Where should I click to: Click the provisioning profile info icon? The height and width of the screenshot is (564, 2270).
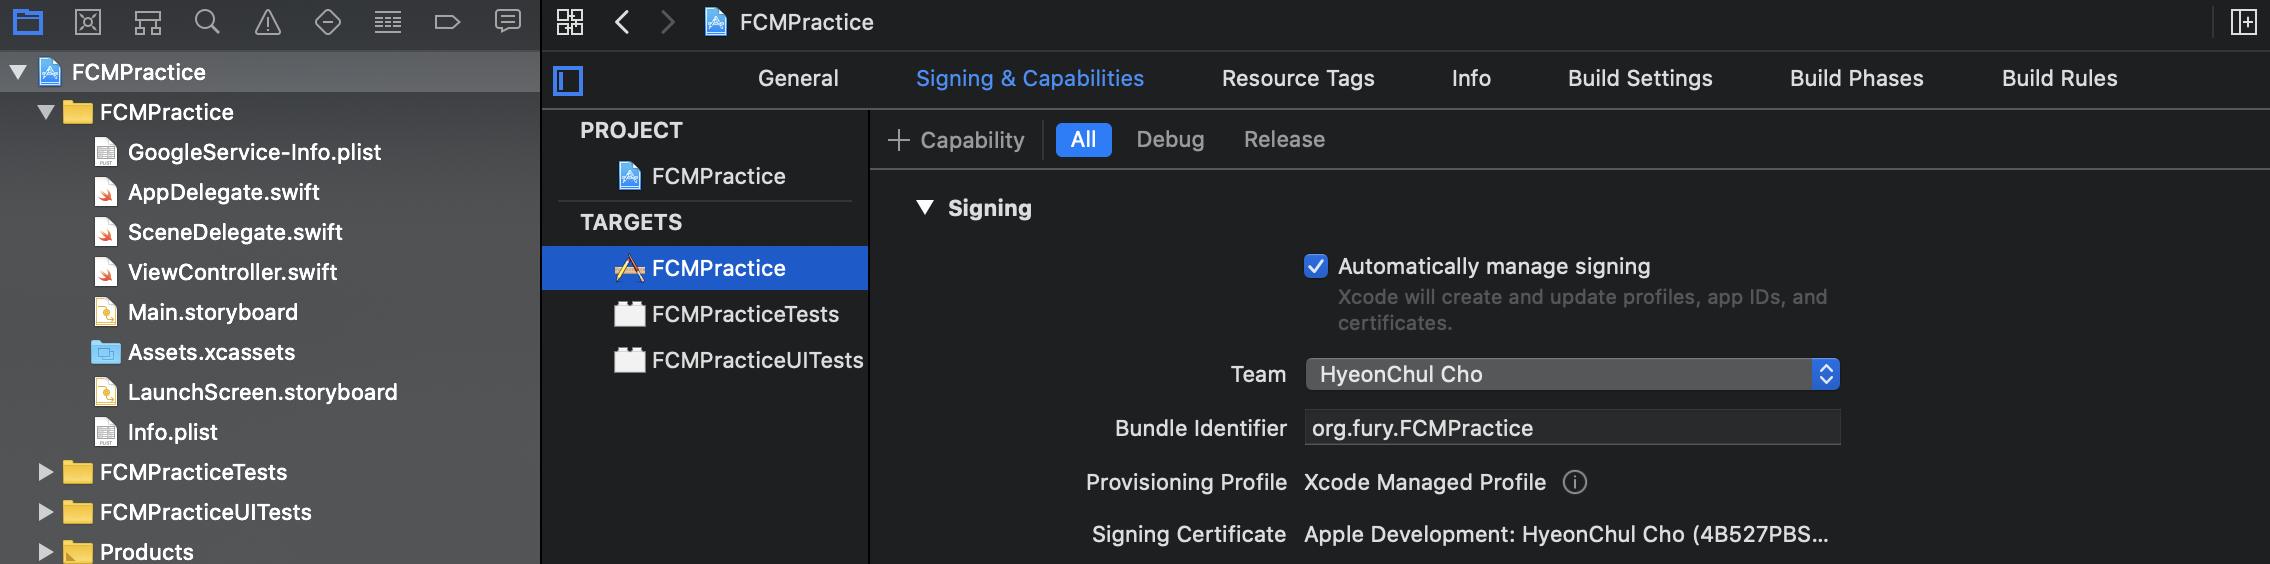pyautogui.click(x=1575, y=482)
